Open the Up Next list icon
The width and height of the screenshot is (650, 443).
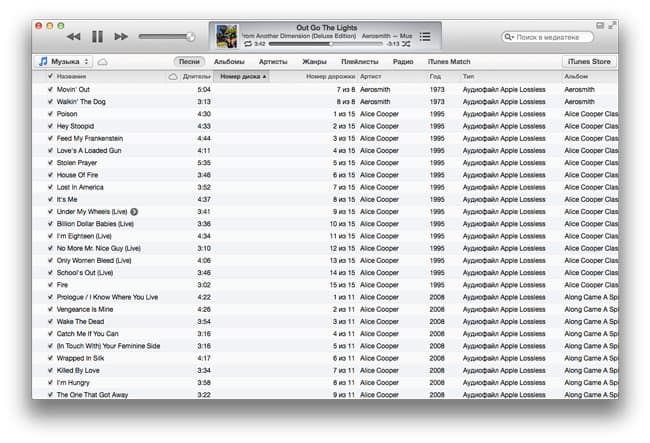point(425,36)
